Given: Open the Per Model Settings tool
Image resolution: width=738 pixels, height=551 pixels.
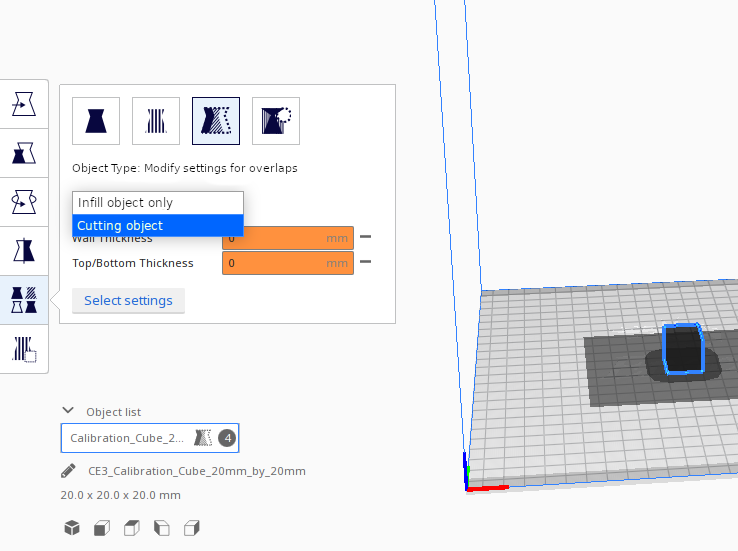Looking at the screenshot, I should (x=24, y=300).
